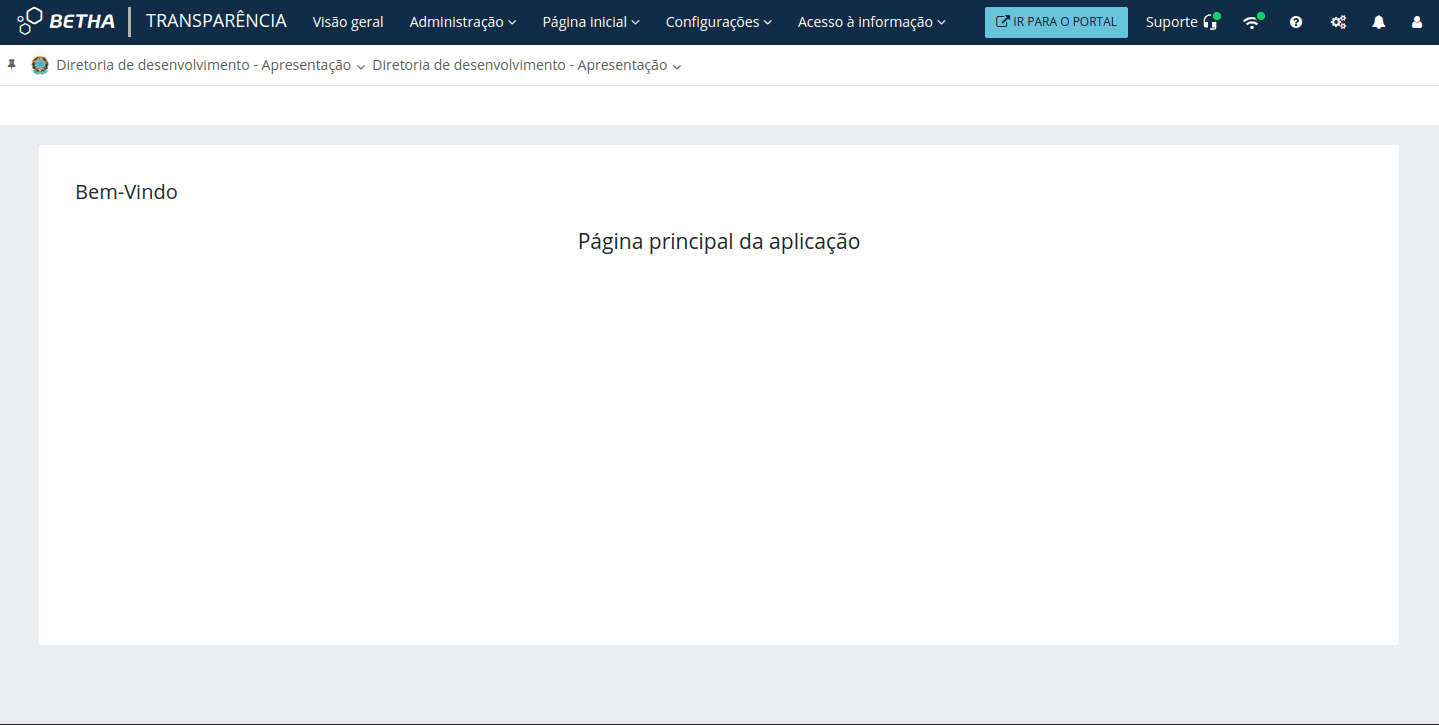1439x725 pixels.
Task: Click the Bem-Vindo heading
Action: pos(125,192)
